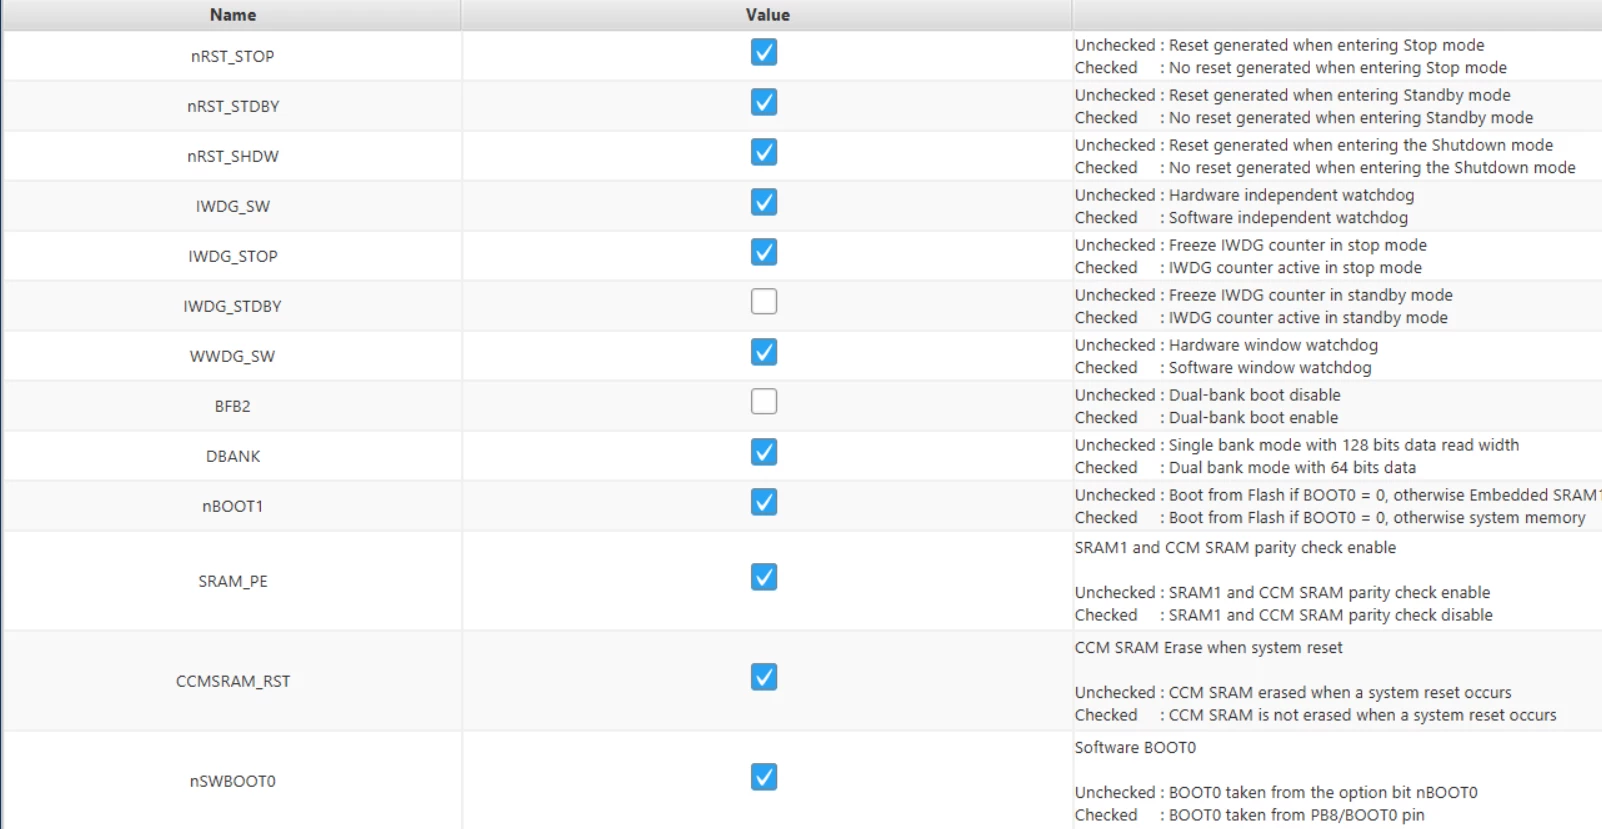Select the CCMSRAM_RST row label
This screenshot has height=829, width=1602.
(x=233, y=681)
